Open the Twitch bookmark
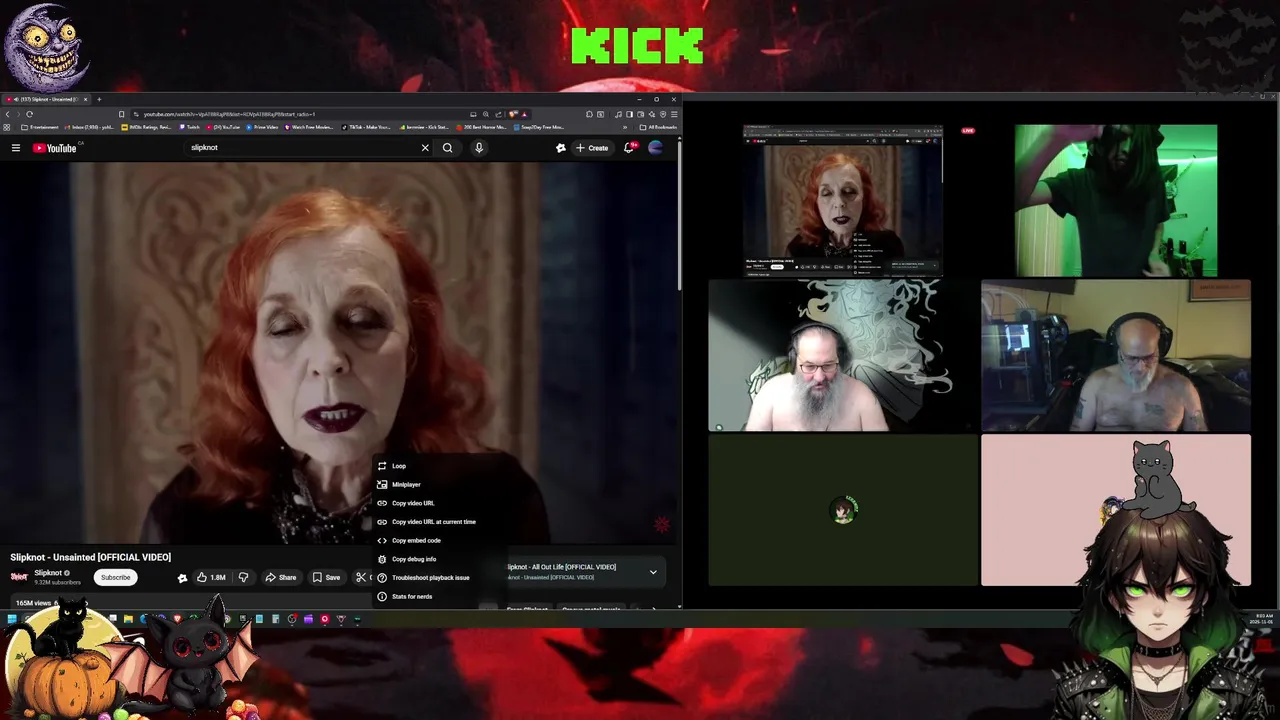 tap(188, 127)
